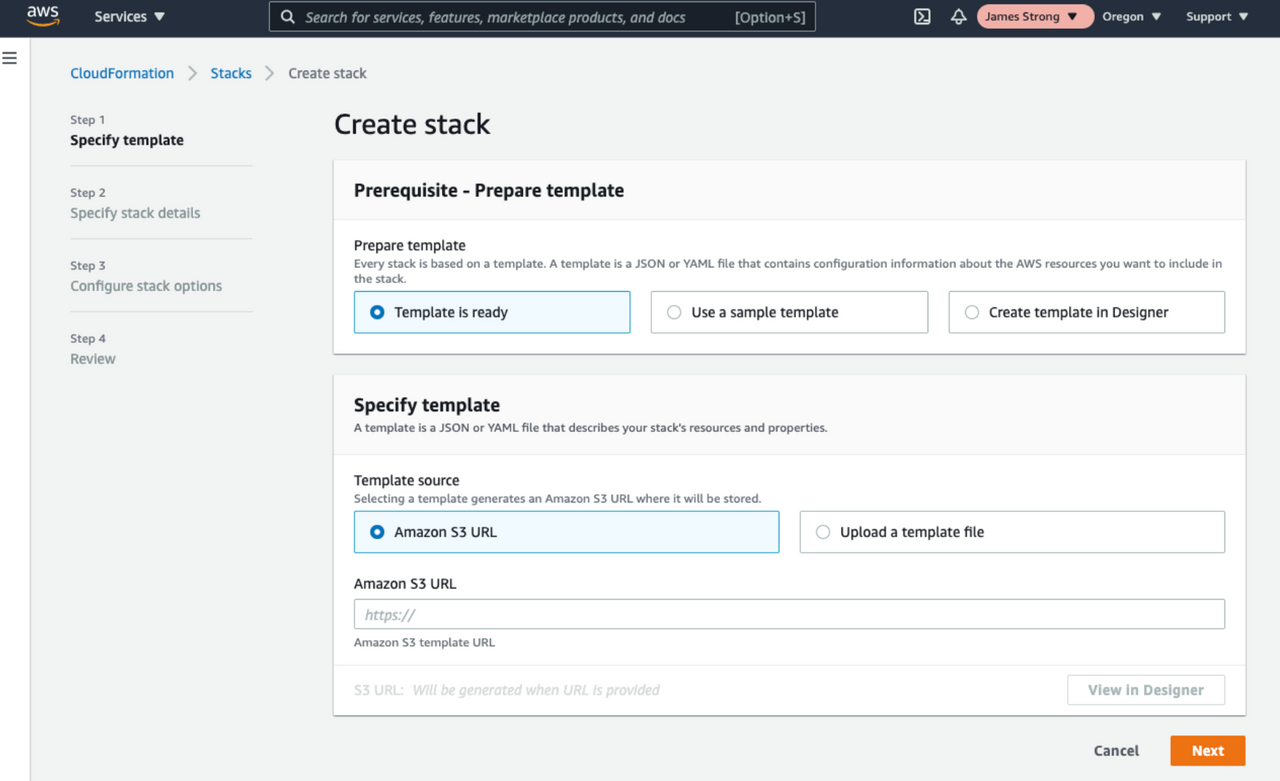Expand the Support menu
Screen dimensions: 1280x781
(1216, 16)
